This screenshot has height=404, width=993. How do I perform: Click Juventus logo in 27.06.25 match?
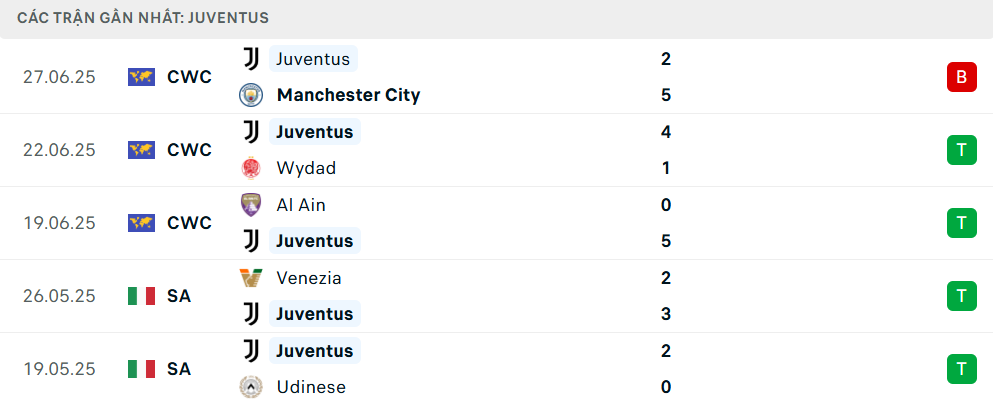[251, 59]
